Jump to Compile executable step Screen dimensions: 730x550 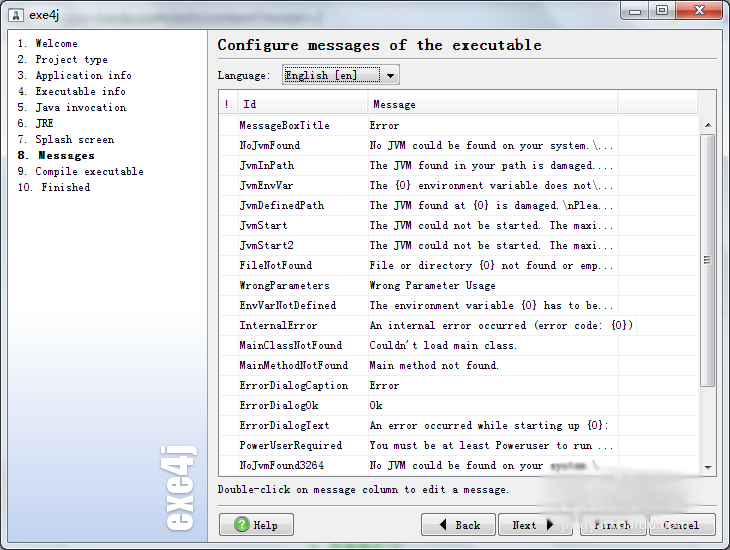coord(89,171)
